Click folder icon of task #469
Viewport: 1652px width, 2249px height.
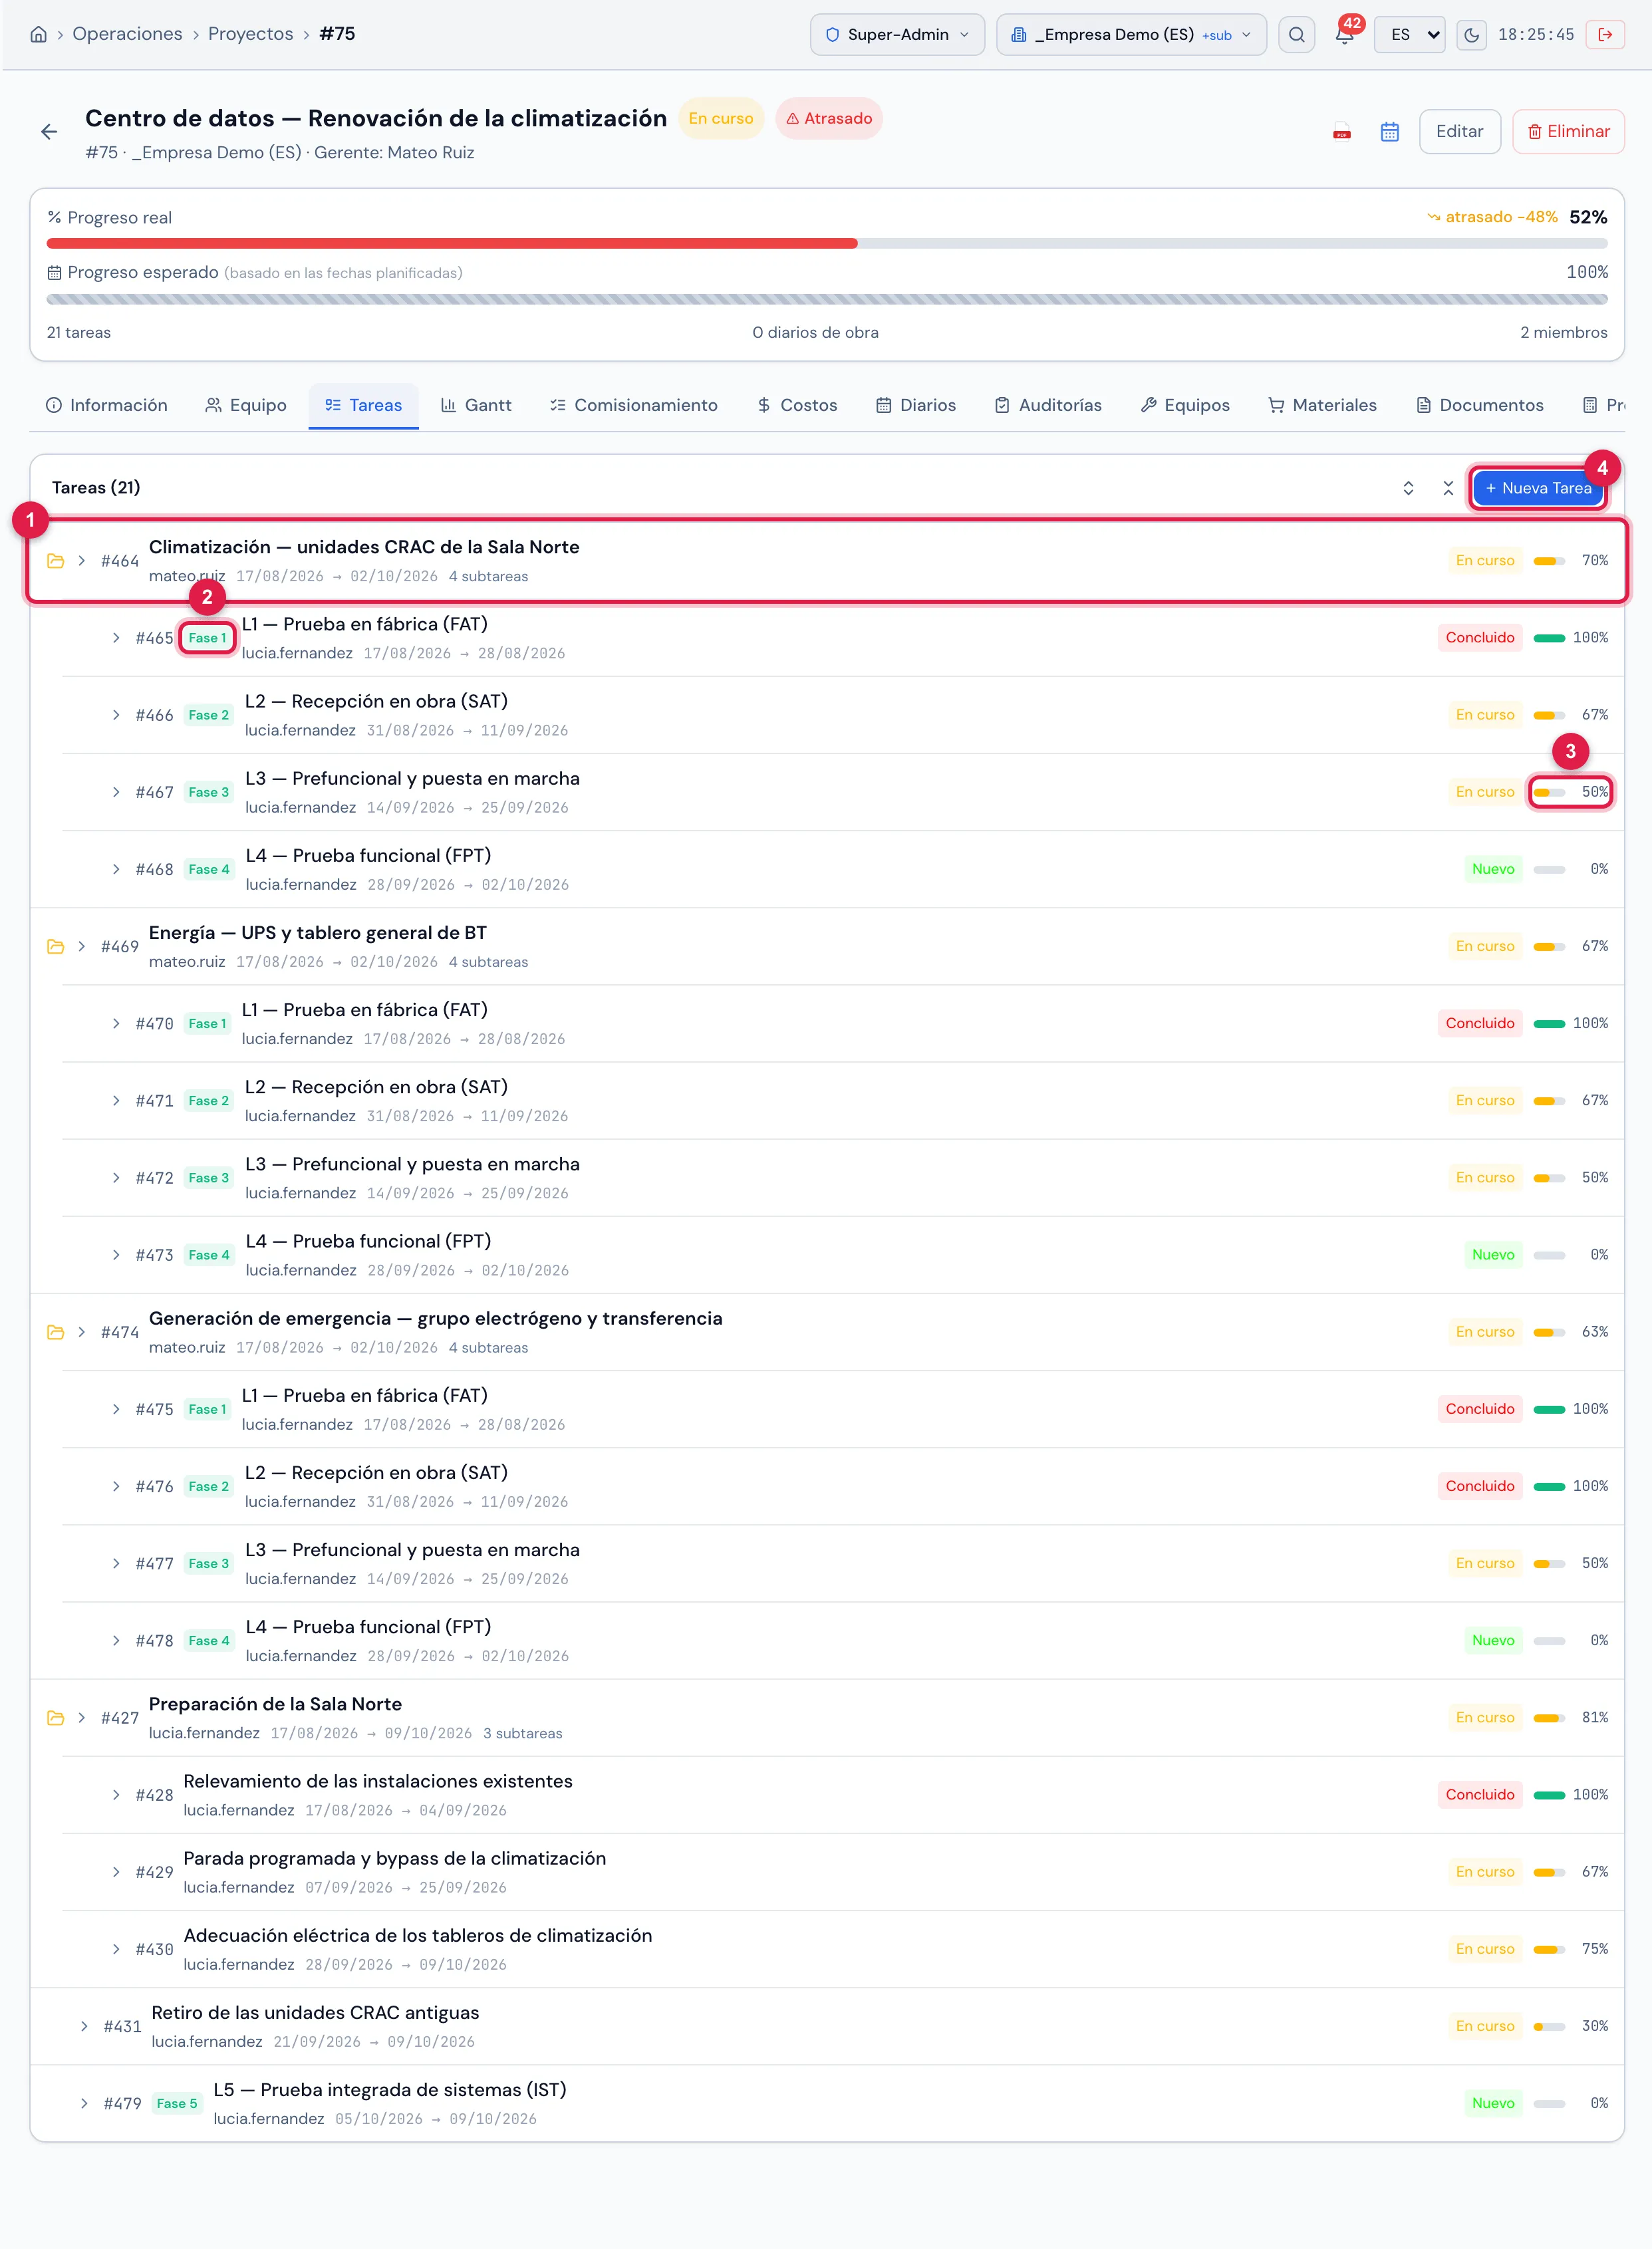click(56, 947)
